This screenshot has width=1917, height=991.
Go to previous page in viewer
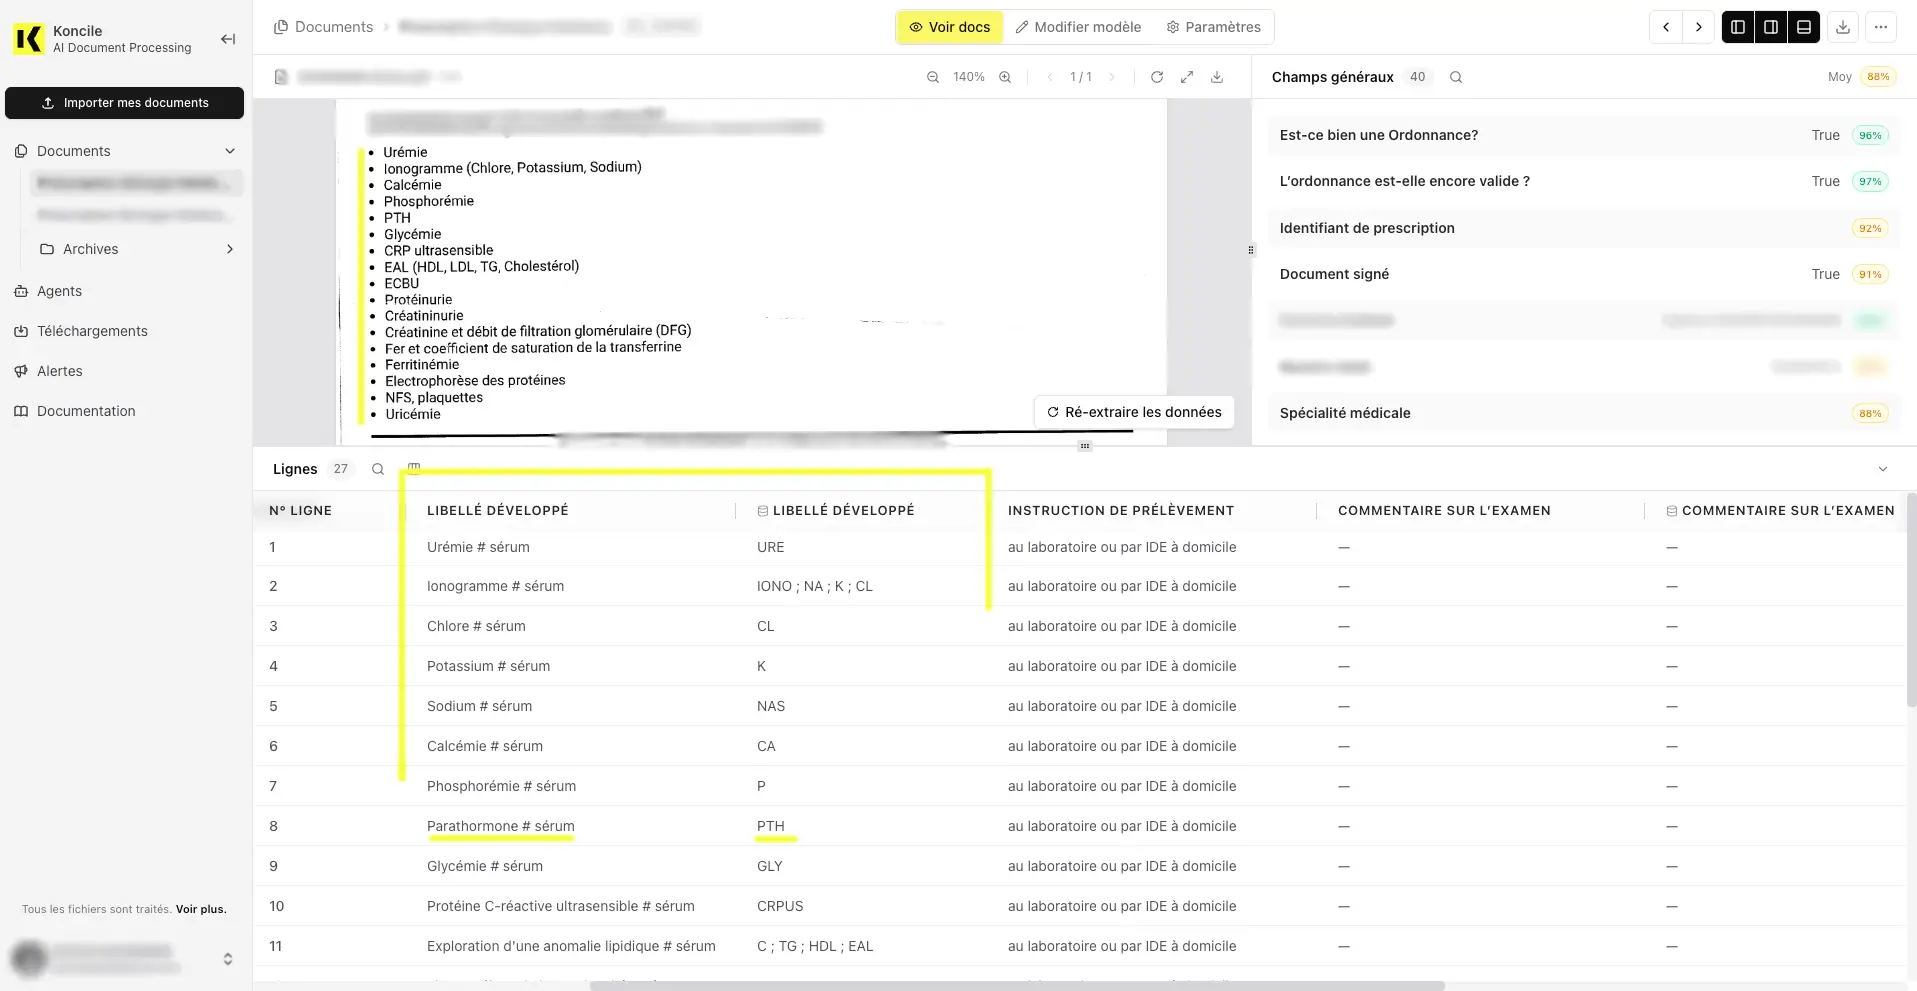coord(1049,77)
